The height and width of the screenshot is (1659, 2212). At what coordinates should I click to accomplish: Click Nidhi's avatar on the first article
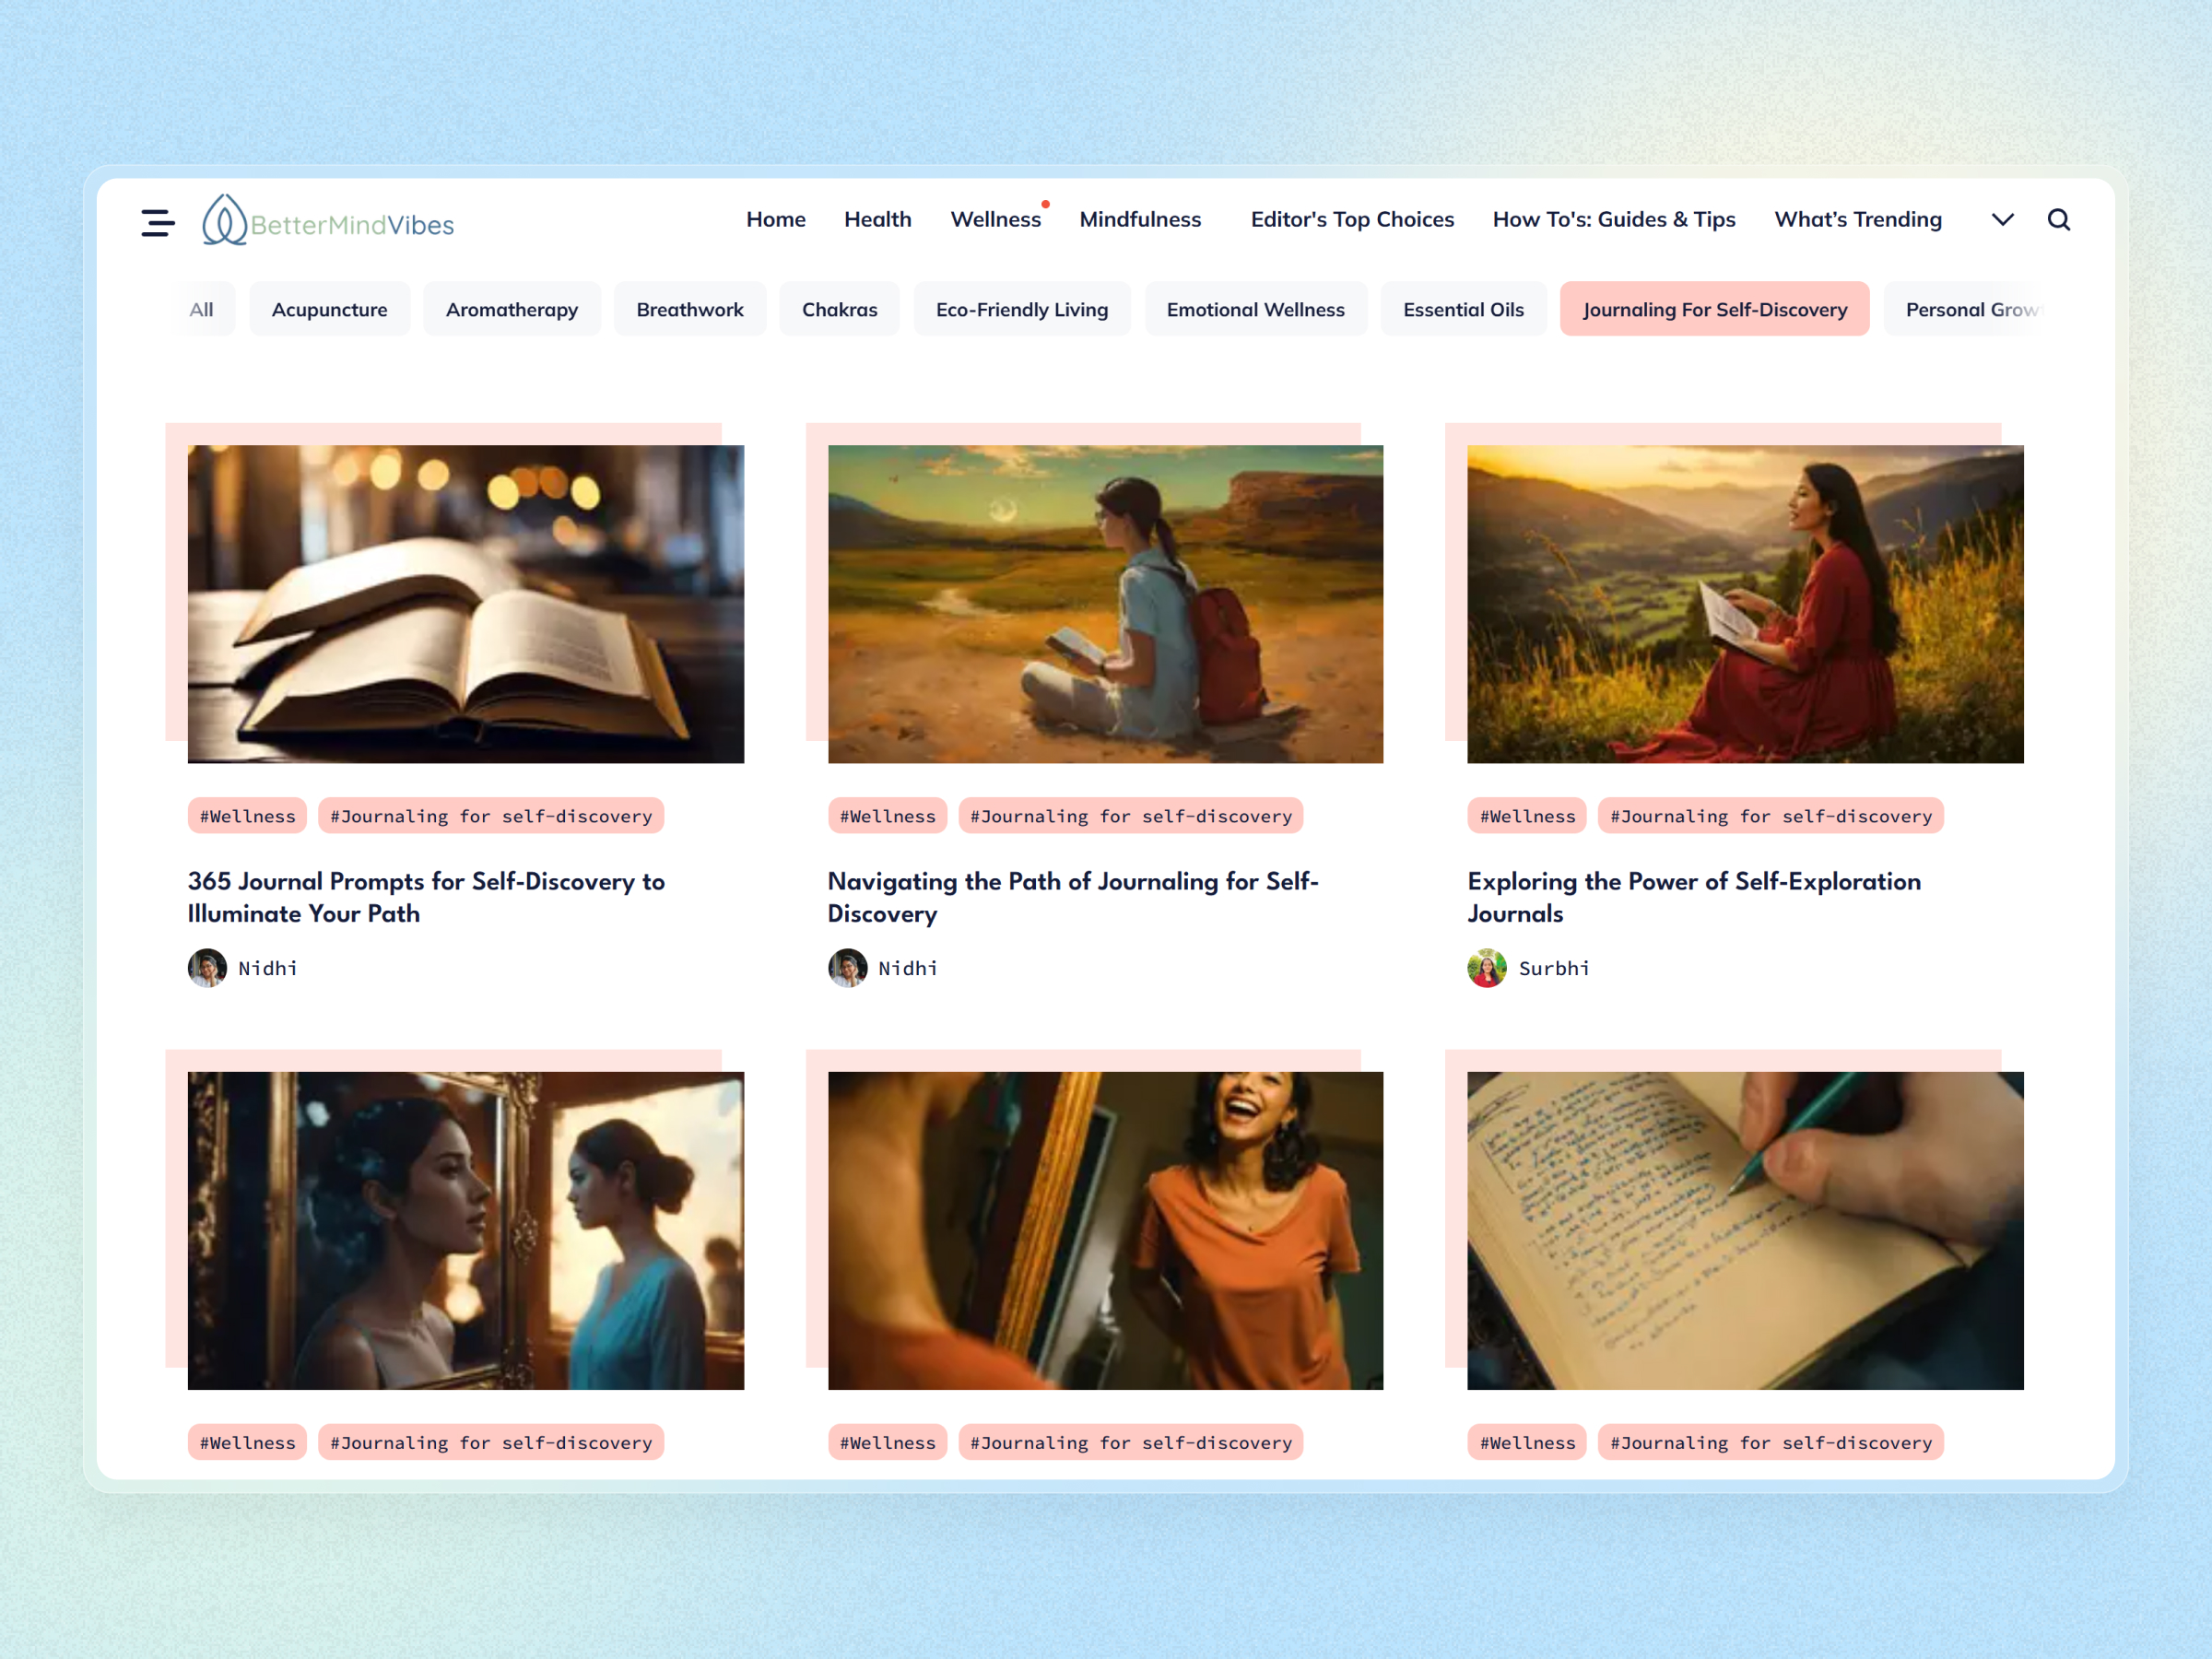coord(207,967)
